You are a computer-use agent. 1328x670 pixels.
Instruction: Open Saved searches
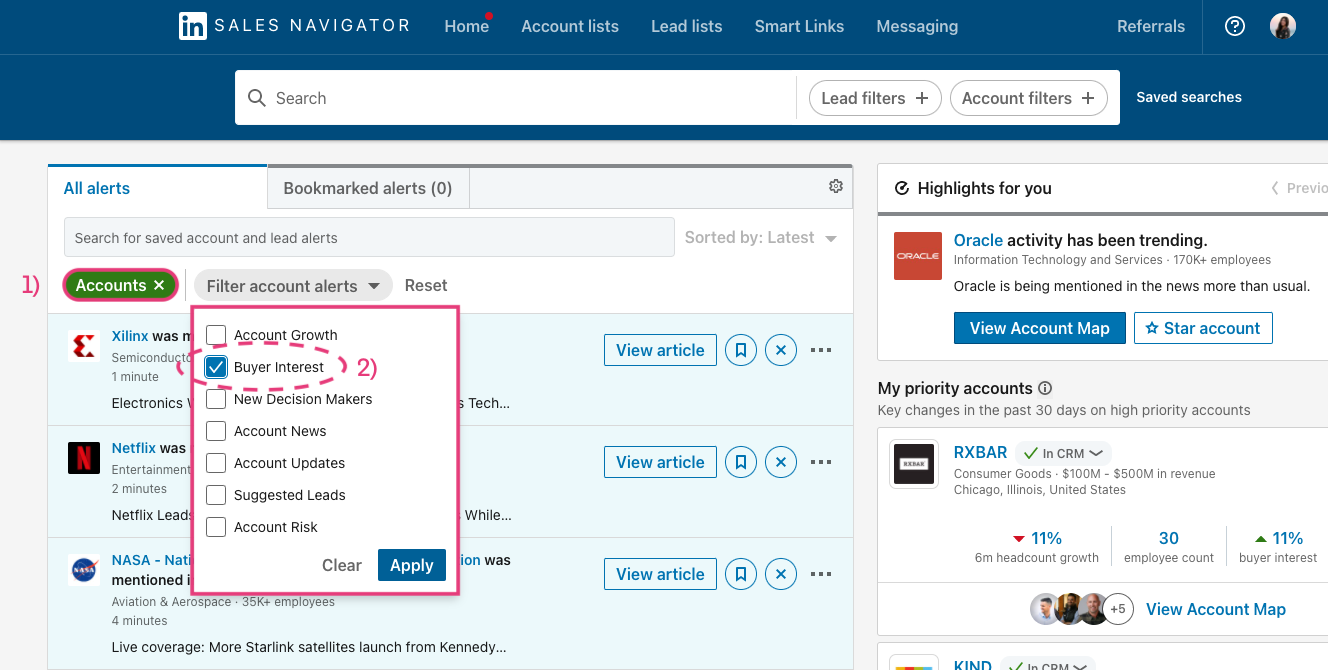click(1189, 97)
